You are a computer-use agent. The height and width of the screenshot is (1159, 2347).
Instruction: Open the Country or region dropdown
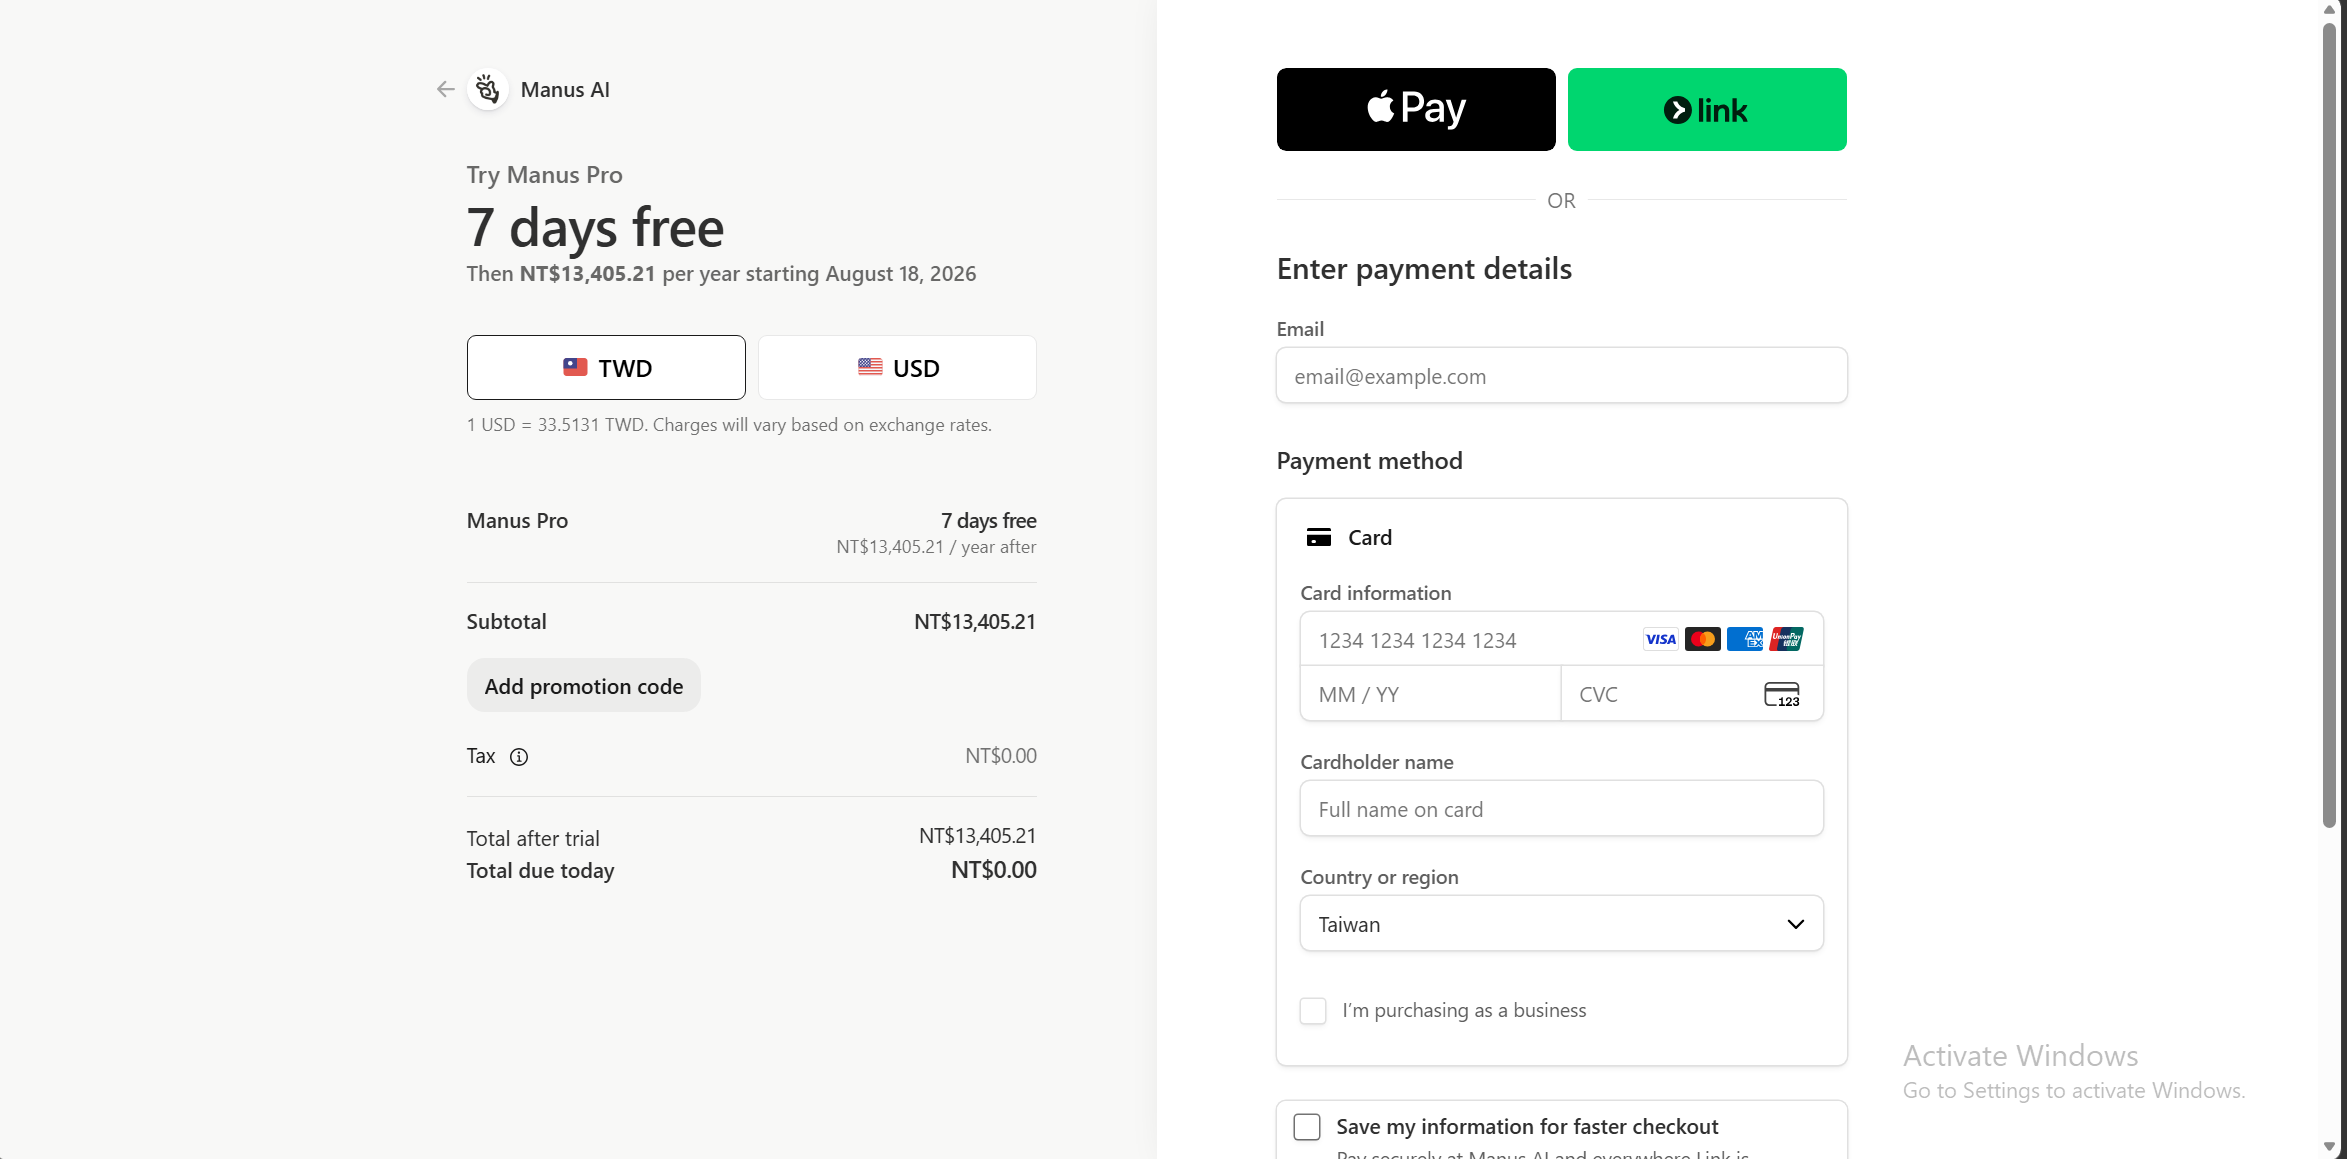click(1562, 924)
